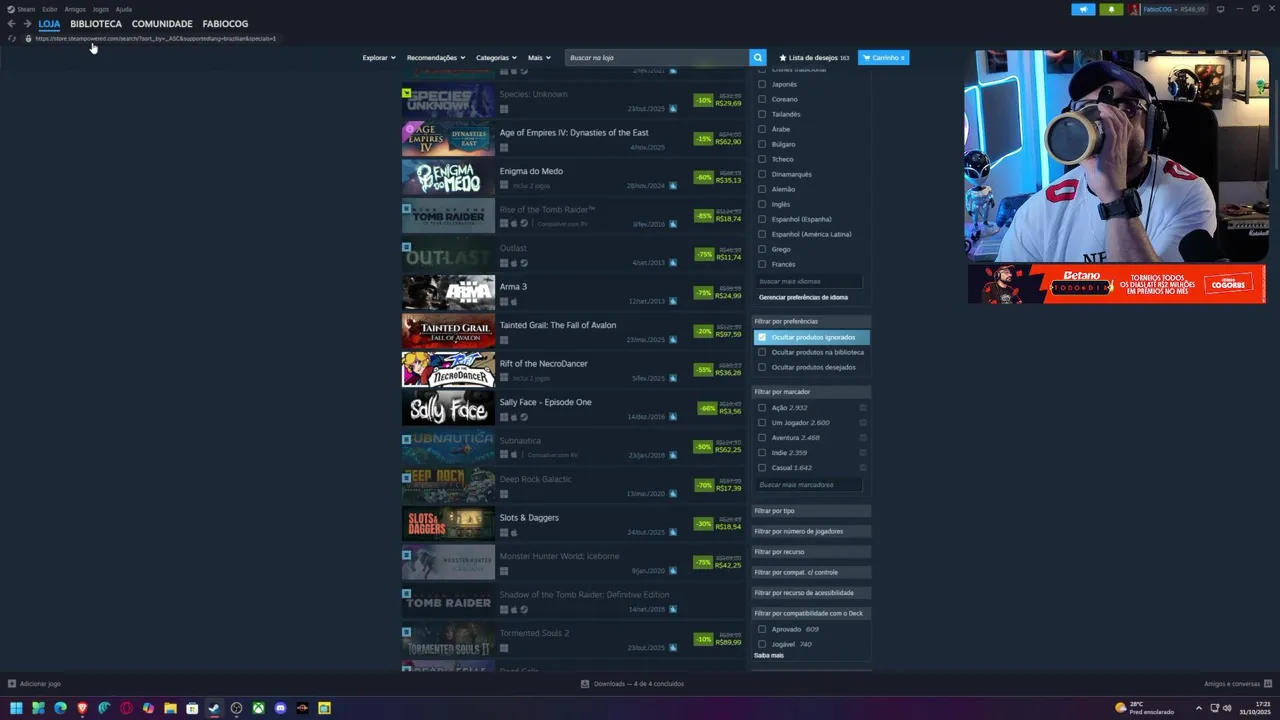
Task: Expand the Recomendações dropdown menu
Action: click(435, 58)
